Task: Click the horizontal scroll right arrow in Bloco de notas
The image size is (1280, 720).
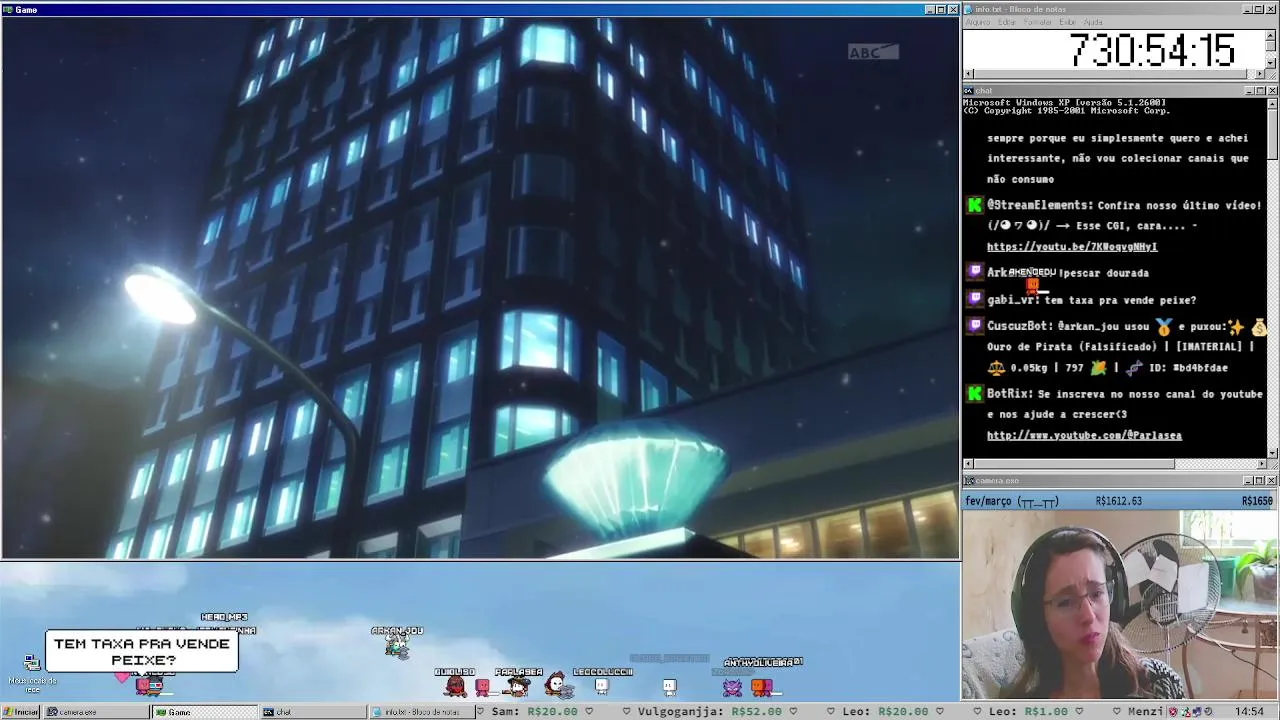Action: [1261, 73]
